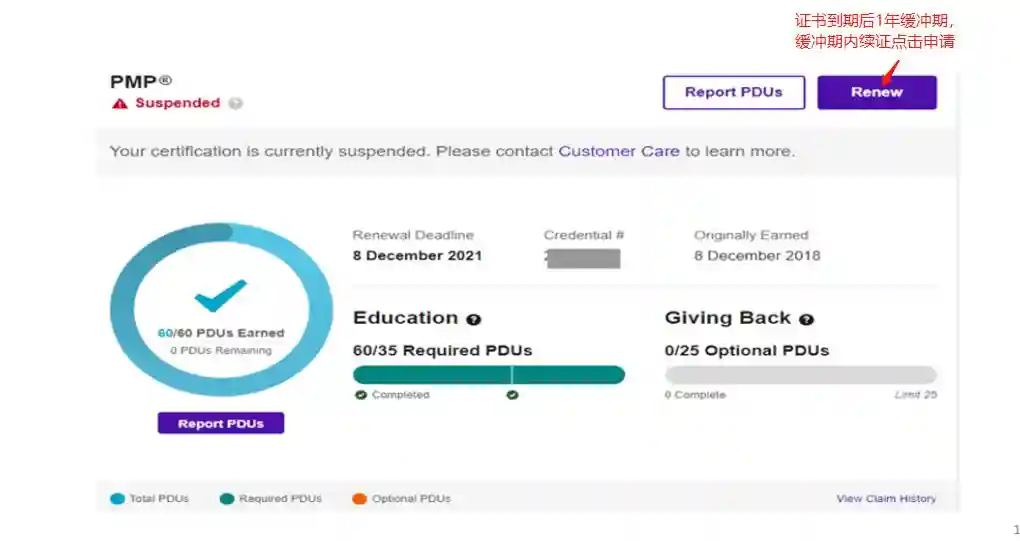This screenshot has height=541, width=1020.
Task: Click the Optional PDUs orange legend dot
Action: click(x=359, y=498)
